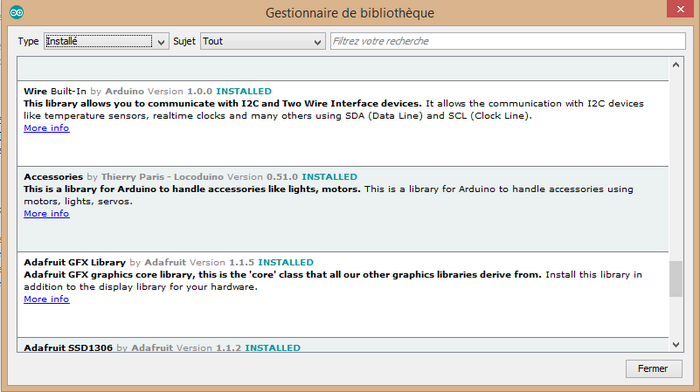Open More info link under Adafruit GFX

pyautogui.click(x=46, y=299)
